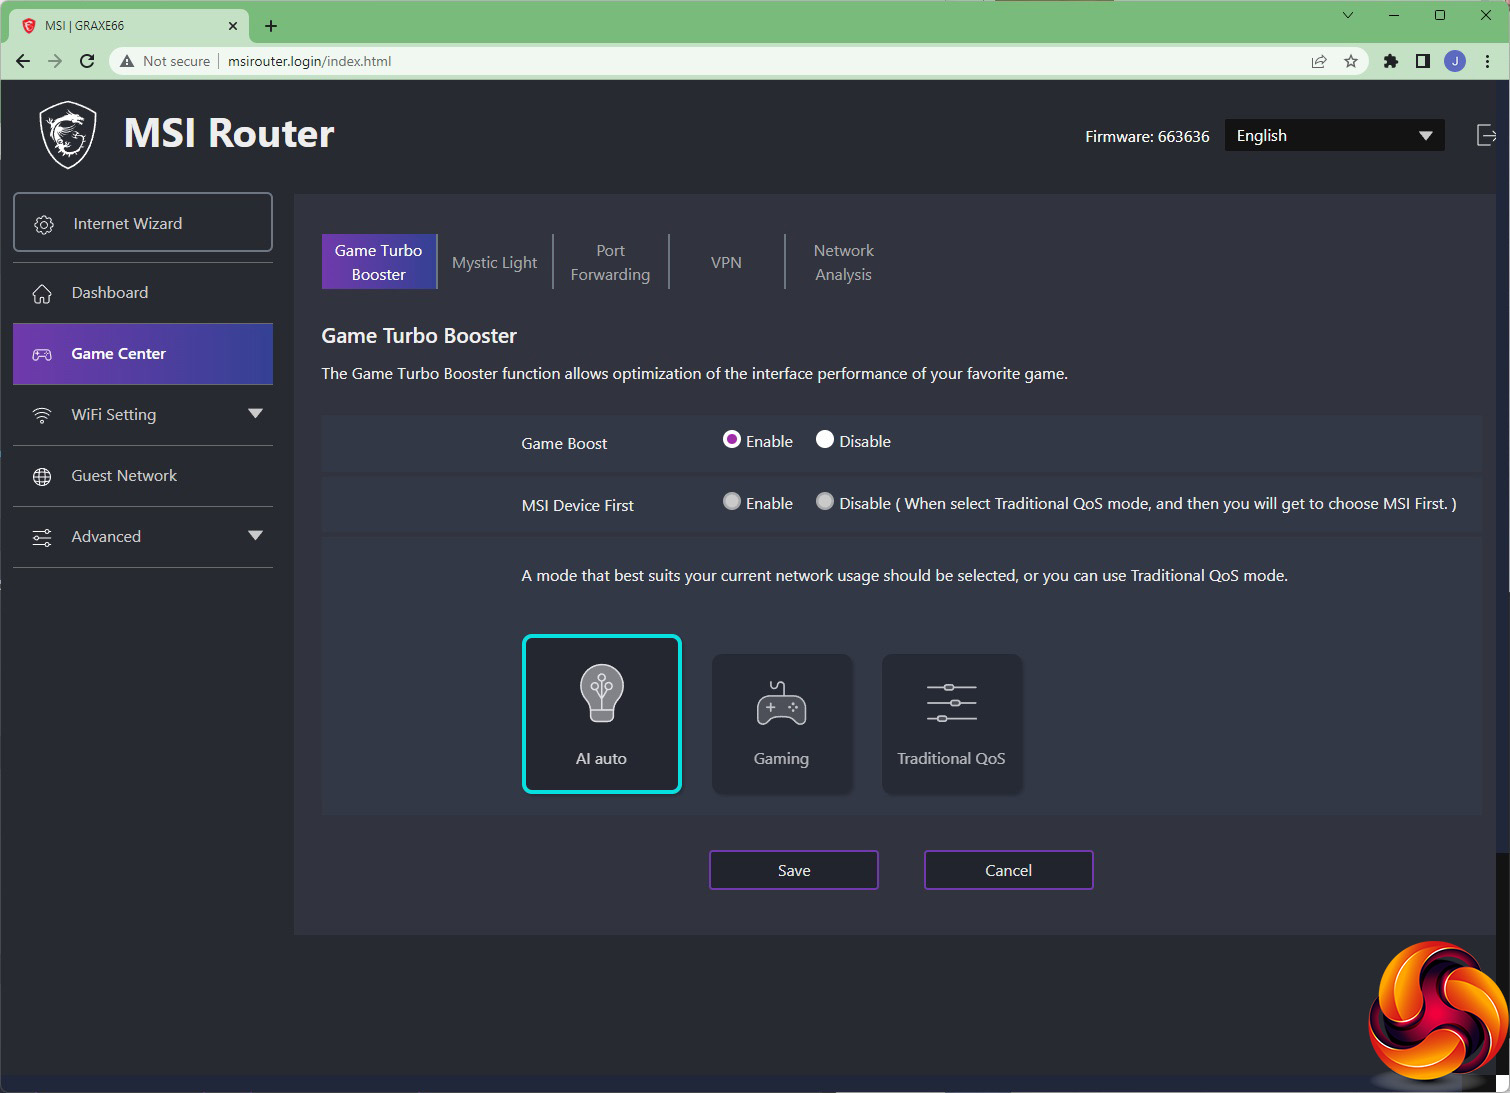Disable Game Boost
The height and width of the screenshot is (1093, 1510).
825,440
